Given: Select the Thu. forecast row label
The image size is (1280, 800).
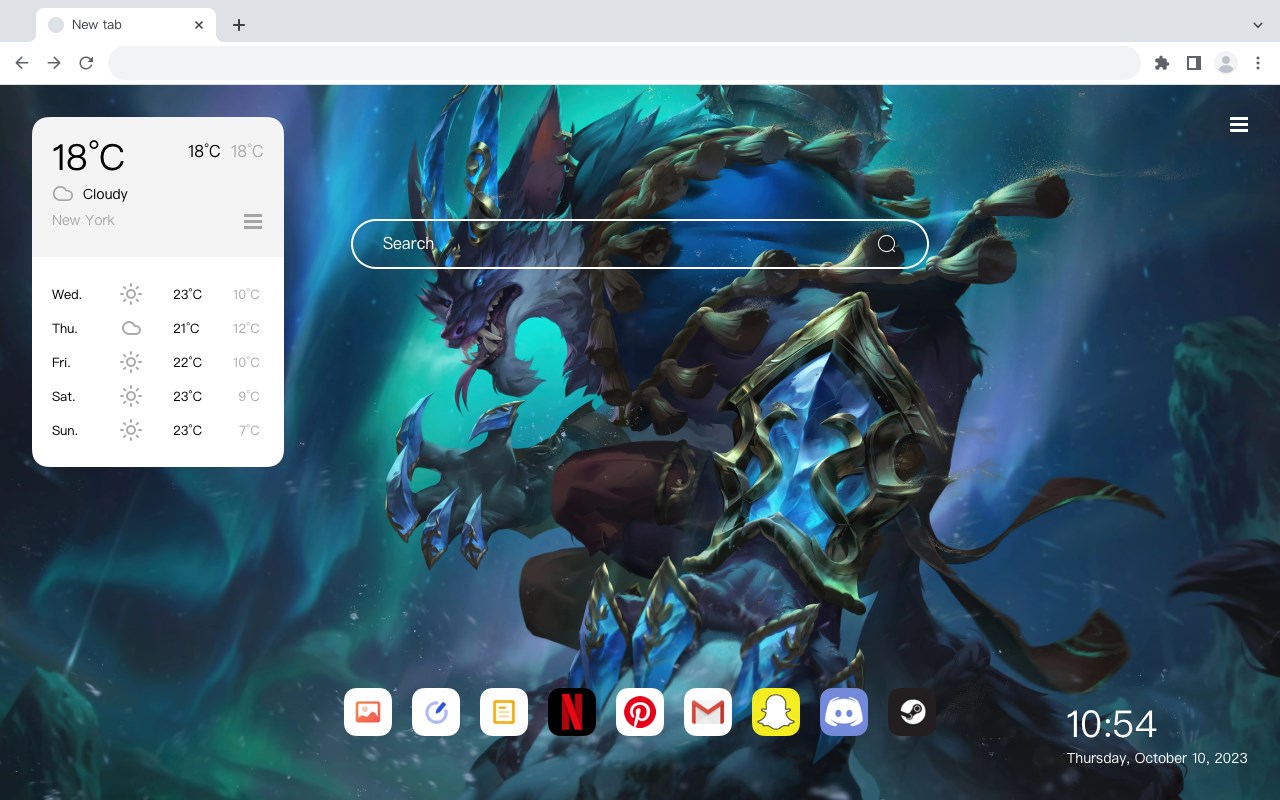Looking at the screenshot, I should (65, 328).
